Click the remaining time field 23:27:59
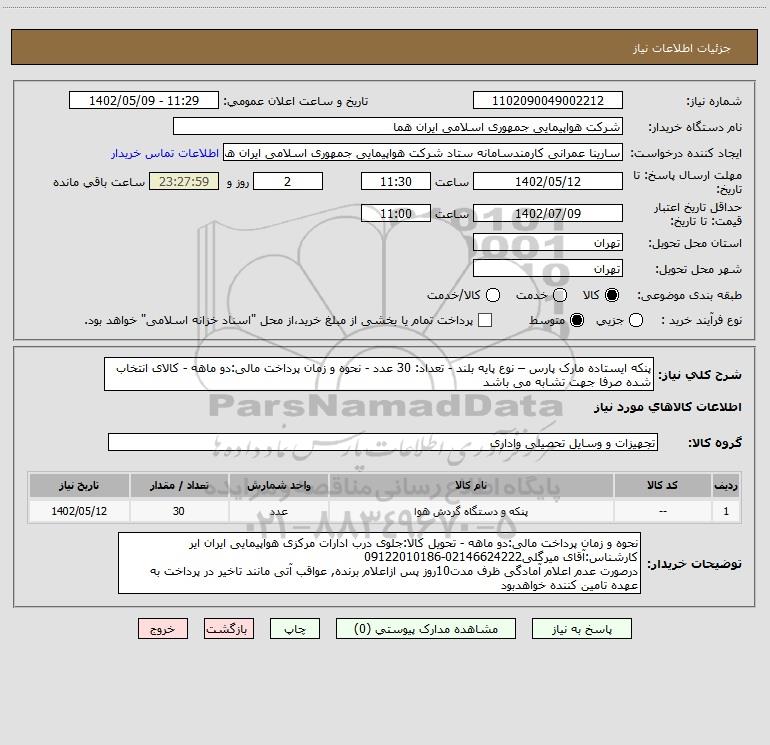The width and height of the screenshot is (770, 745). [184, 182]
